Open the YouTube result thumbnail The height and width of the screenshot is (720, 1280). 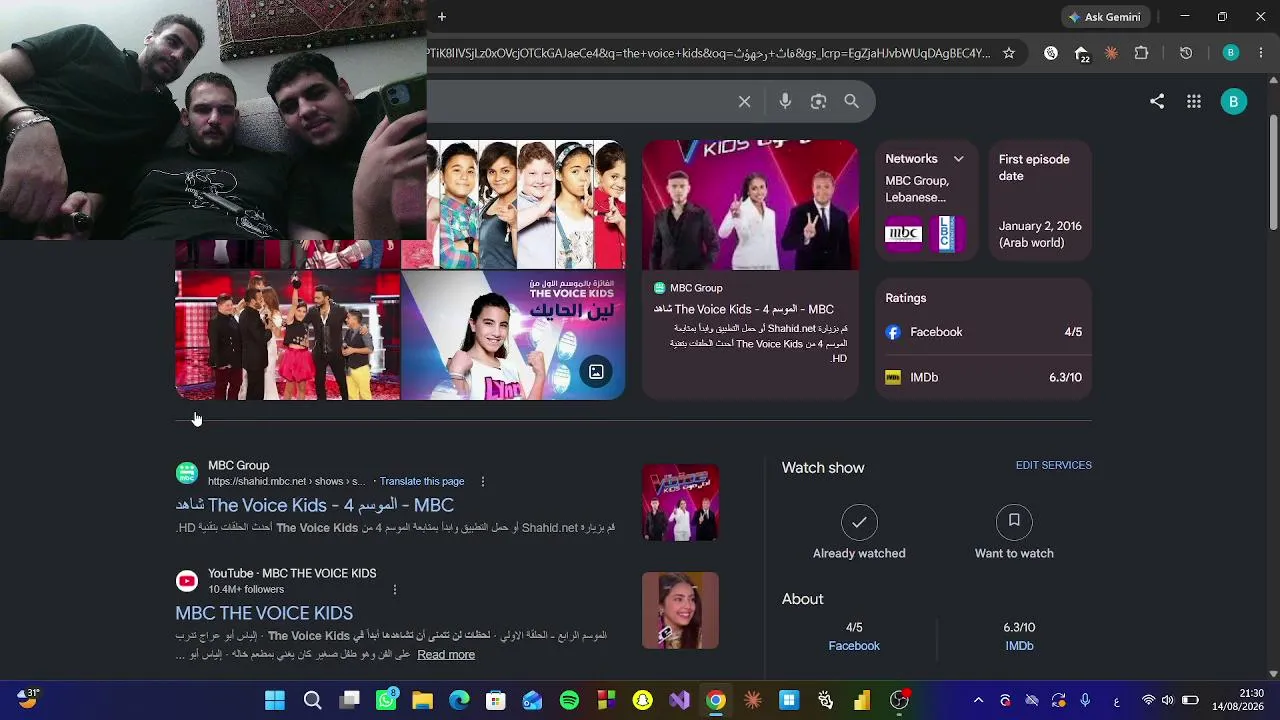pos(680,610)
